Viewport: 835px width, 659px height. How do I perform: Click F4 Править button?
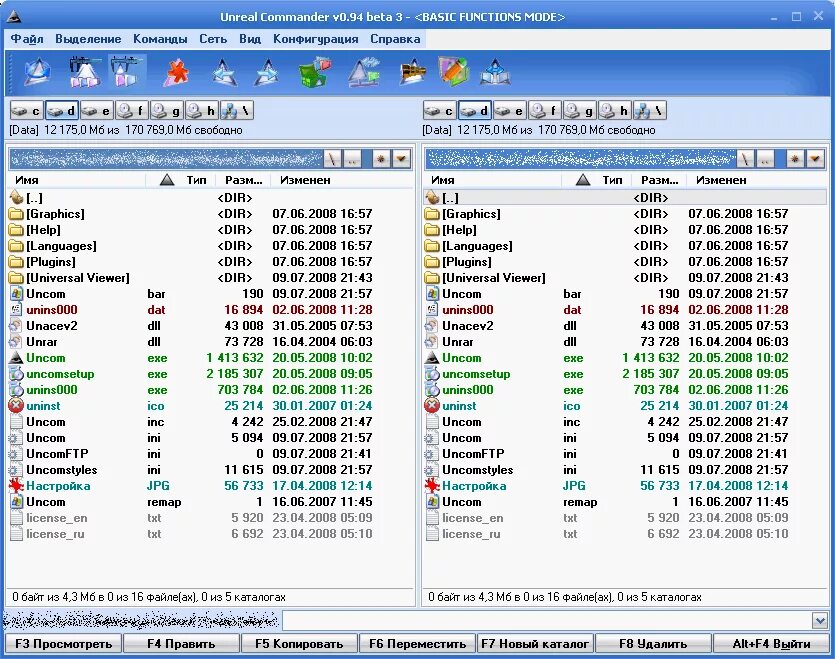coord(181,644)
